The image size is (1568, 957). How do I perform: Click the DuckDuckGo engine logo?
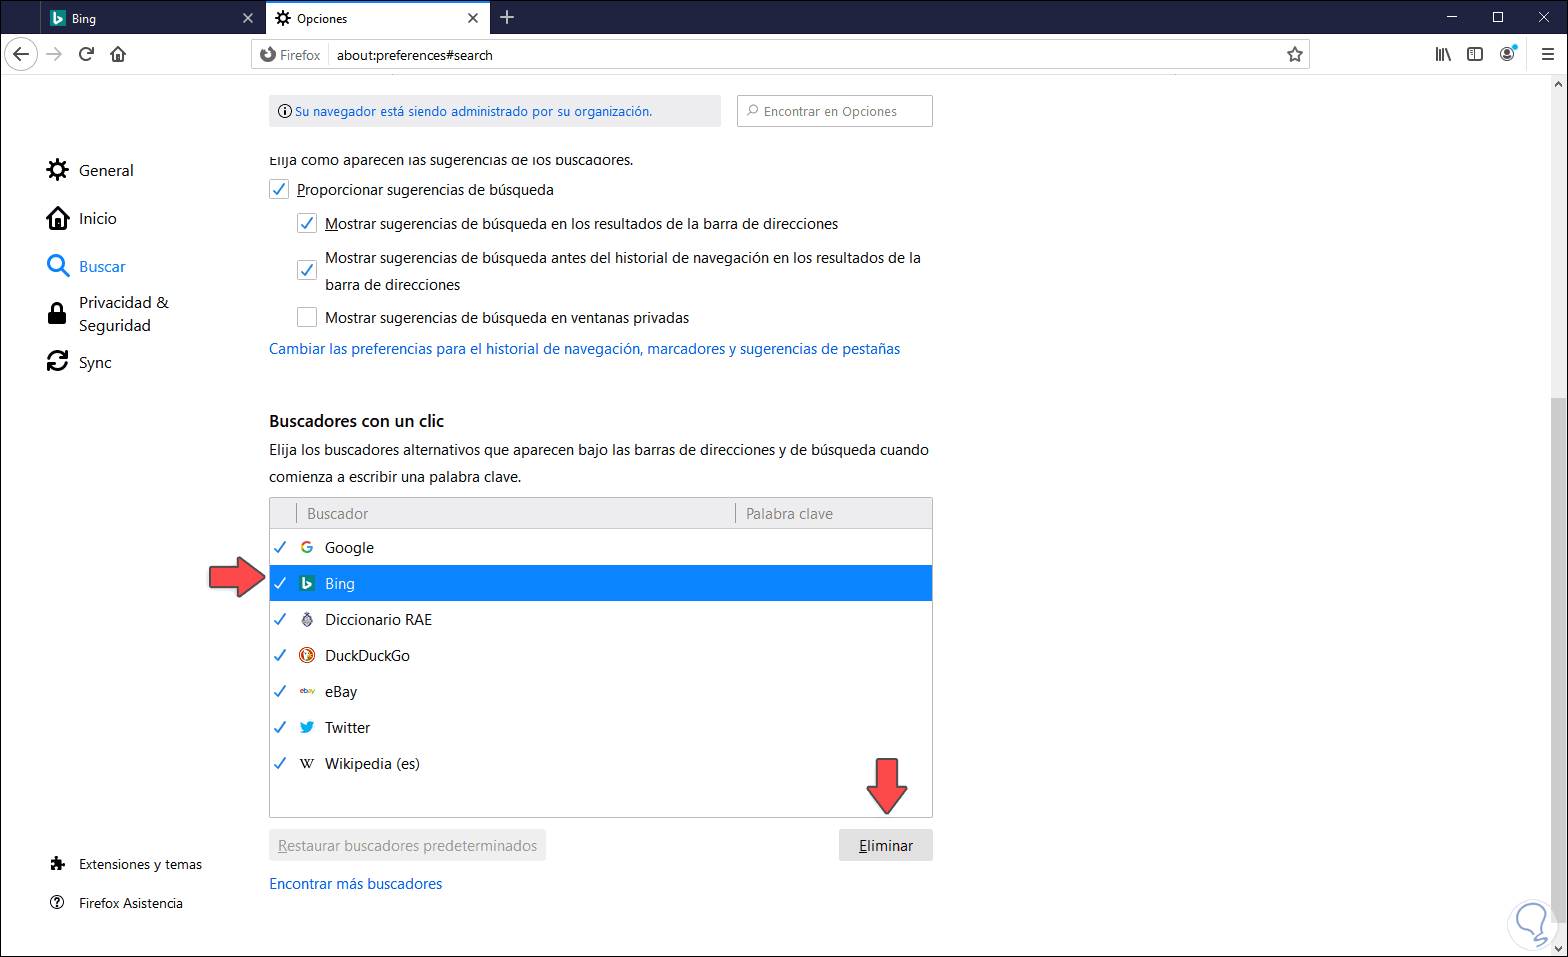(307, 655)
